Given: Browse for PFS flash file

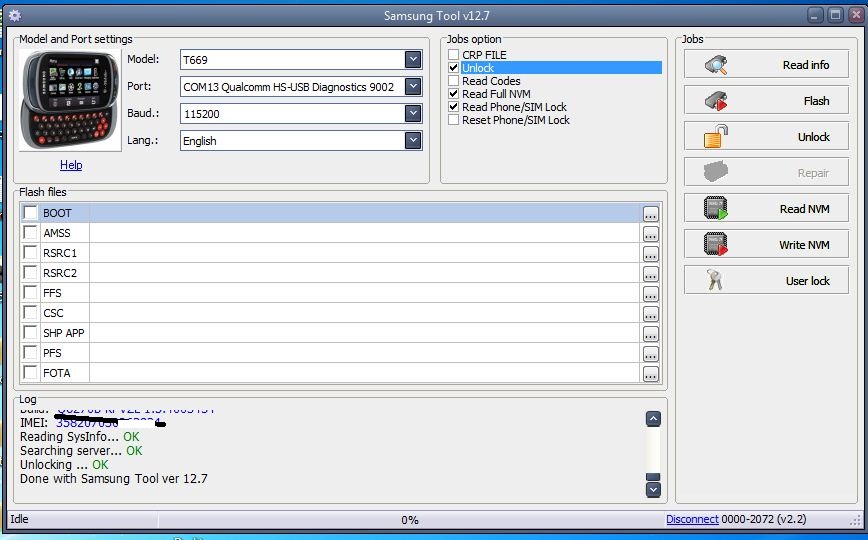Looking at the screenshot, I should (x=650, y=353).
